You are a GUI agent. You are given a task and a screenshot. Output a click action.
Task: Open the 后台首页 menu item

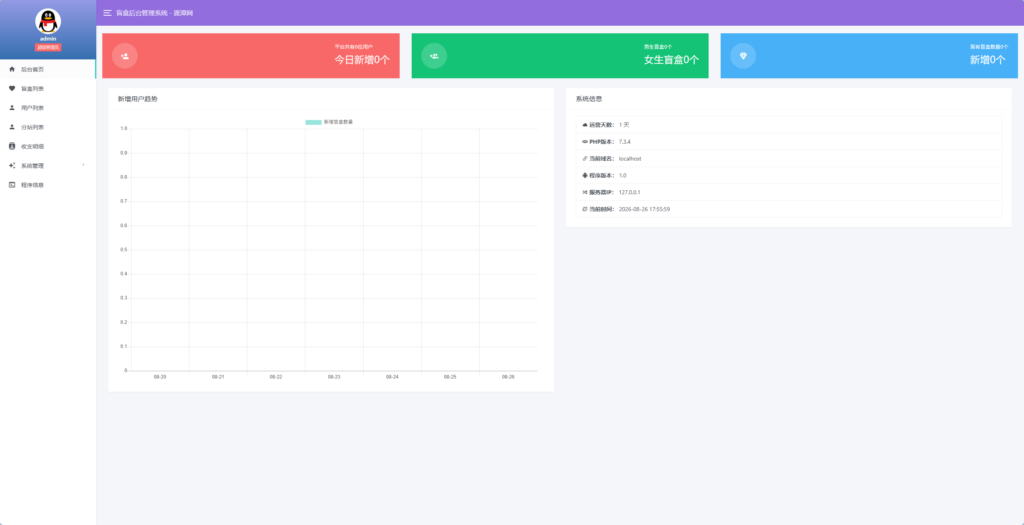click(48, 69)
